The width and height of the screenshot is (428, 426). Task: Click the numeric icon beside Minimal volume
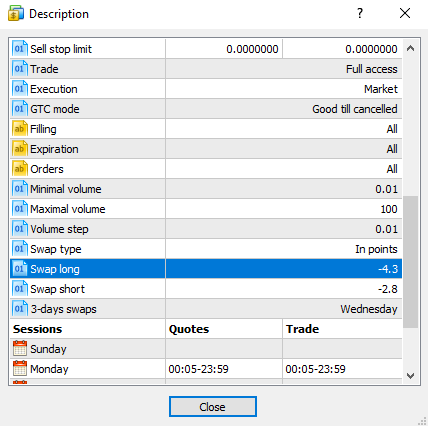click(x=20, y=189)
